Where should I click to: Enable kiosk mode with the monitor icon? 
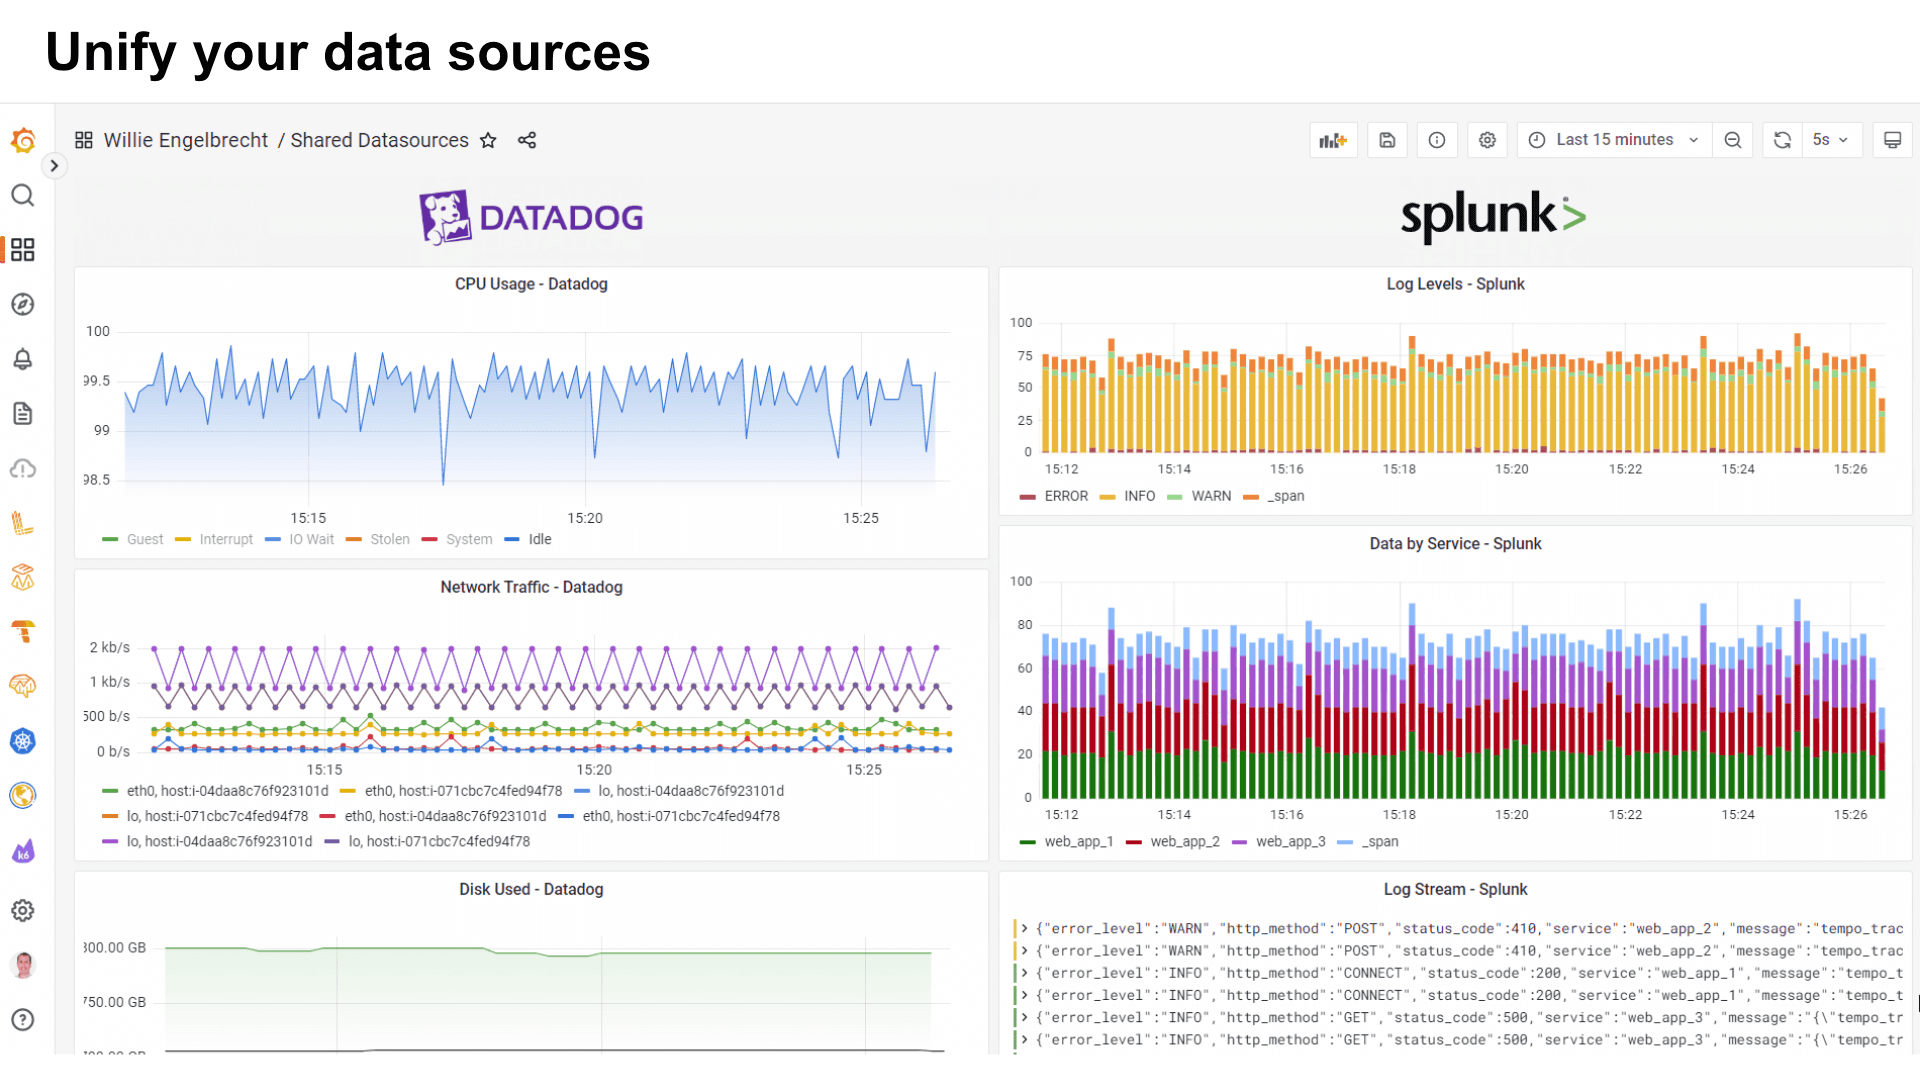[1893, 140]
